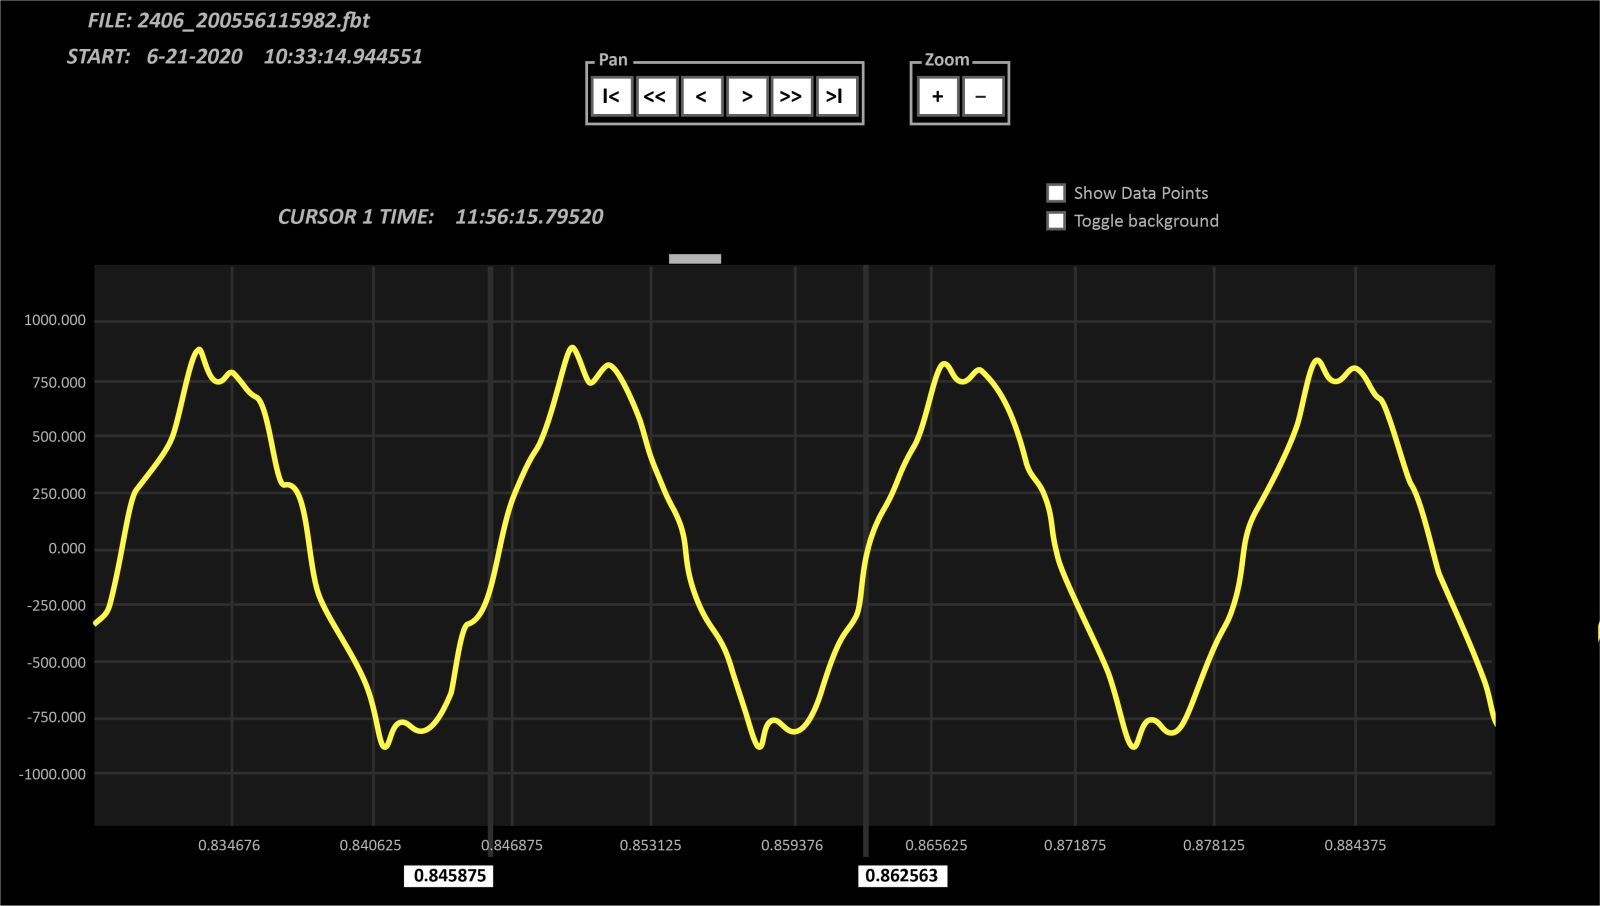This screenshot has height=906, width=1600.
Task: Select cursor marker labeled 0.845875
Action: click(449, 876)
